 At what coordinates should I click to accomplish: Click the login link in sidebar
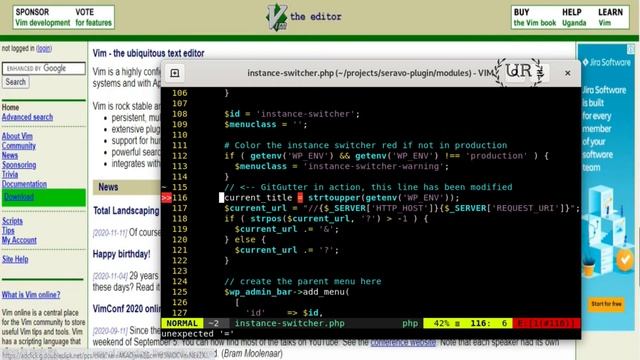point(44,49)
